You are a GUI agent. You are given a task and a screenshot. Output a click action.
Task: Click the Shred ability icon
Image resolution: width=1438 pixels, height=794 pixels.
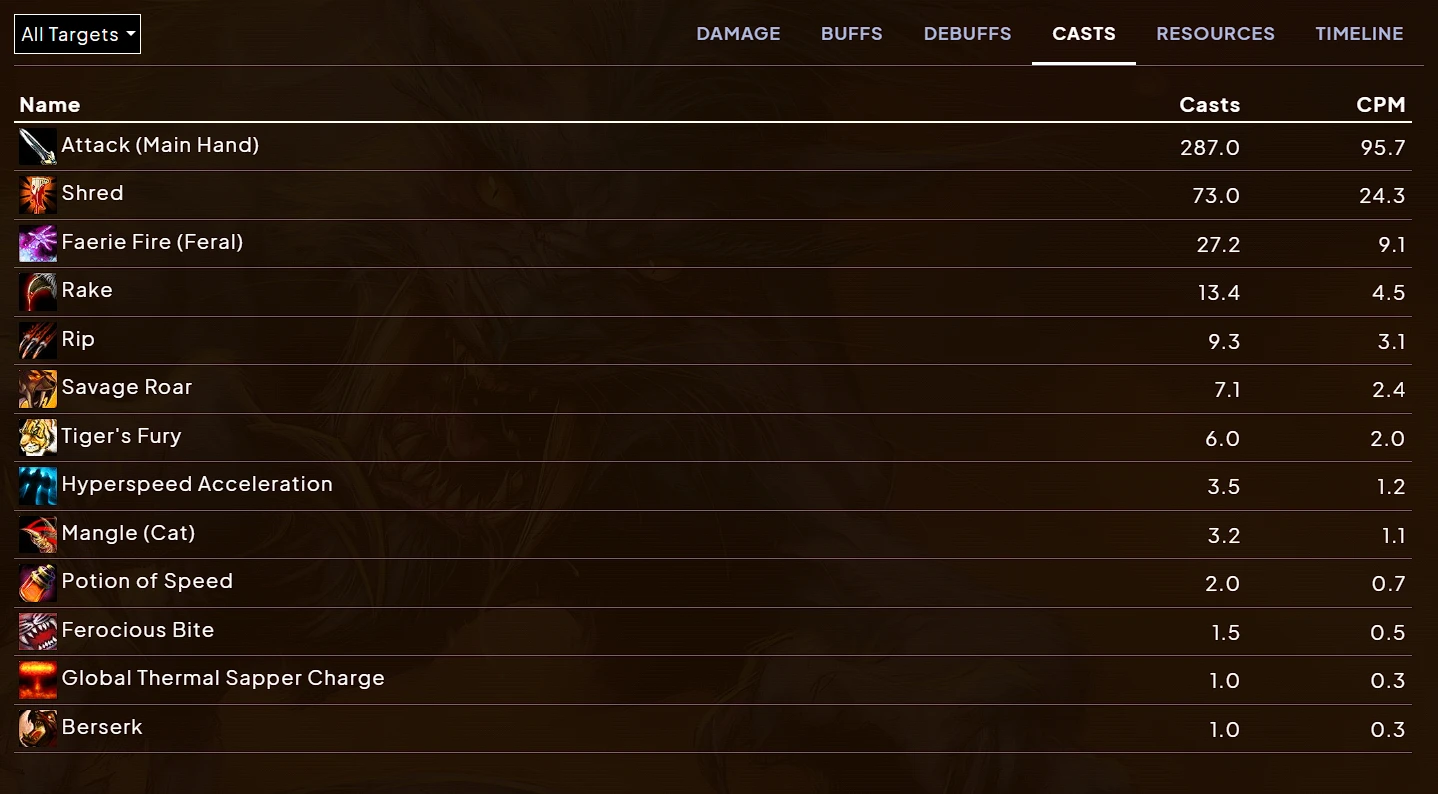point(38,195)
